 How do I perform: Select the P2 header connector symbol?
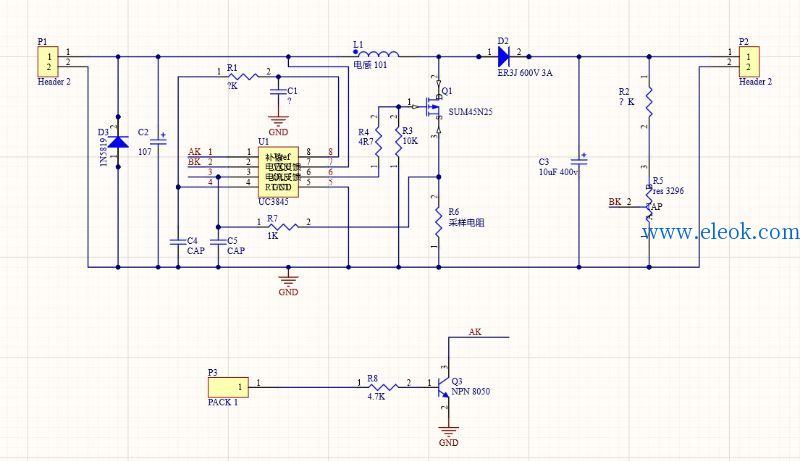coord(748,62)
